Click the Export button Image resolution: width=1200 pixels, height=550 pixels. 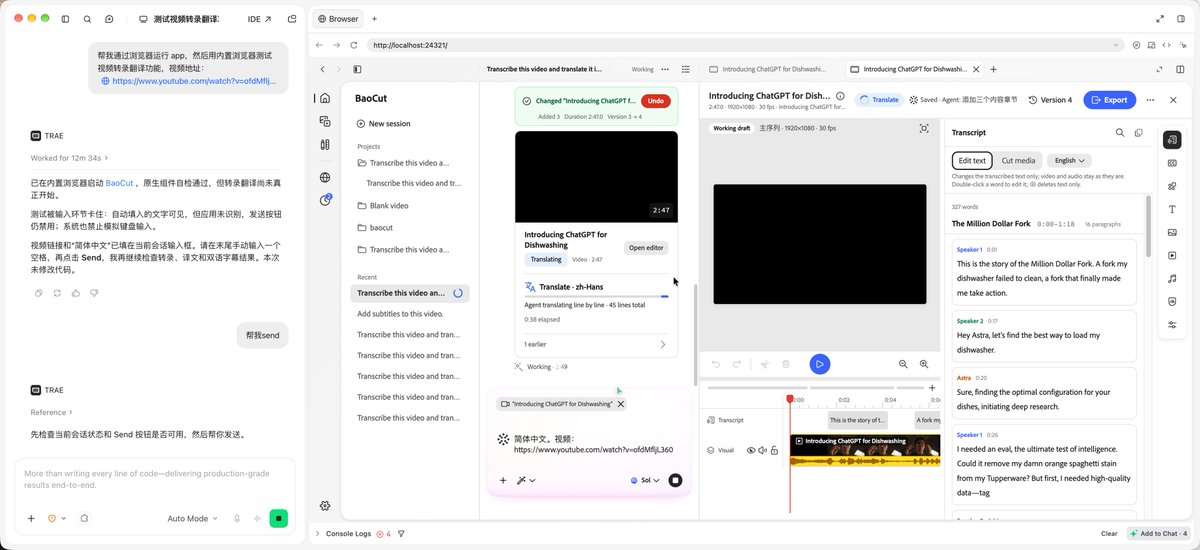pos(1109,100)
